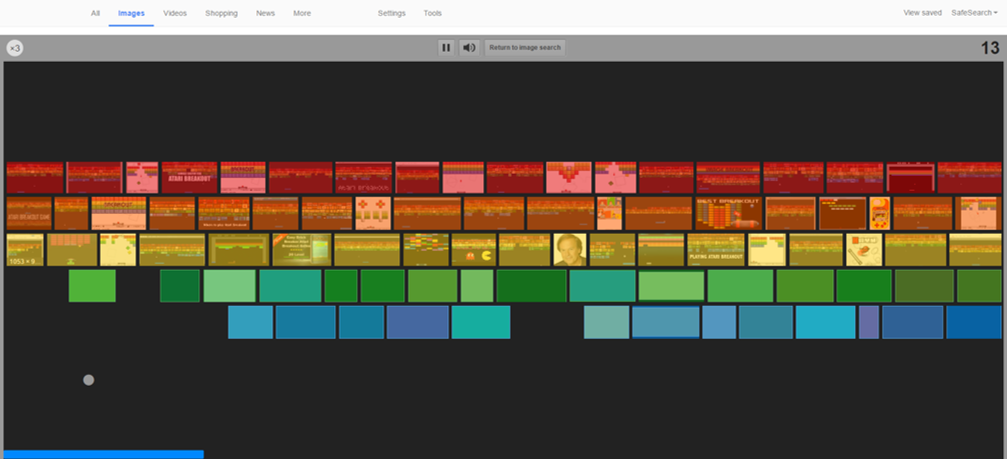Select the pale gray-teal brick after the blue-row gap

606,322
